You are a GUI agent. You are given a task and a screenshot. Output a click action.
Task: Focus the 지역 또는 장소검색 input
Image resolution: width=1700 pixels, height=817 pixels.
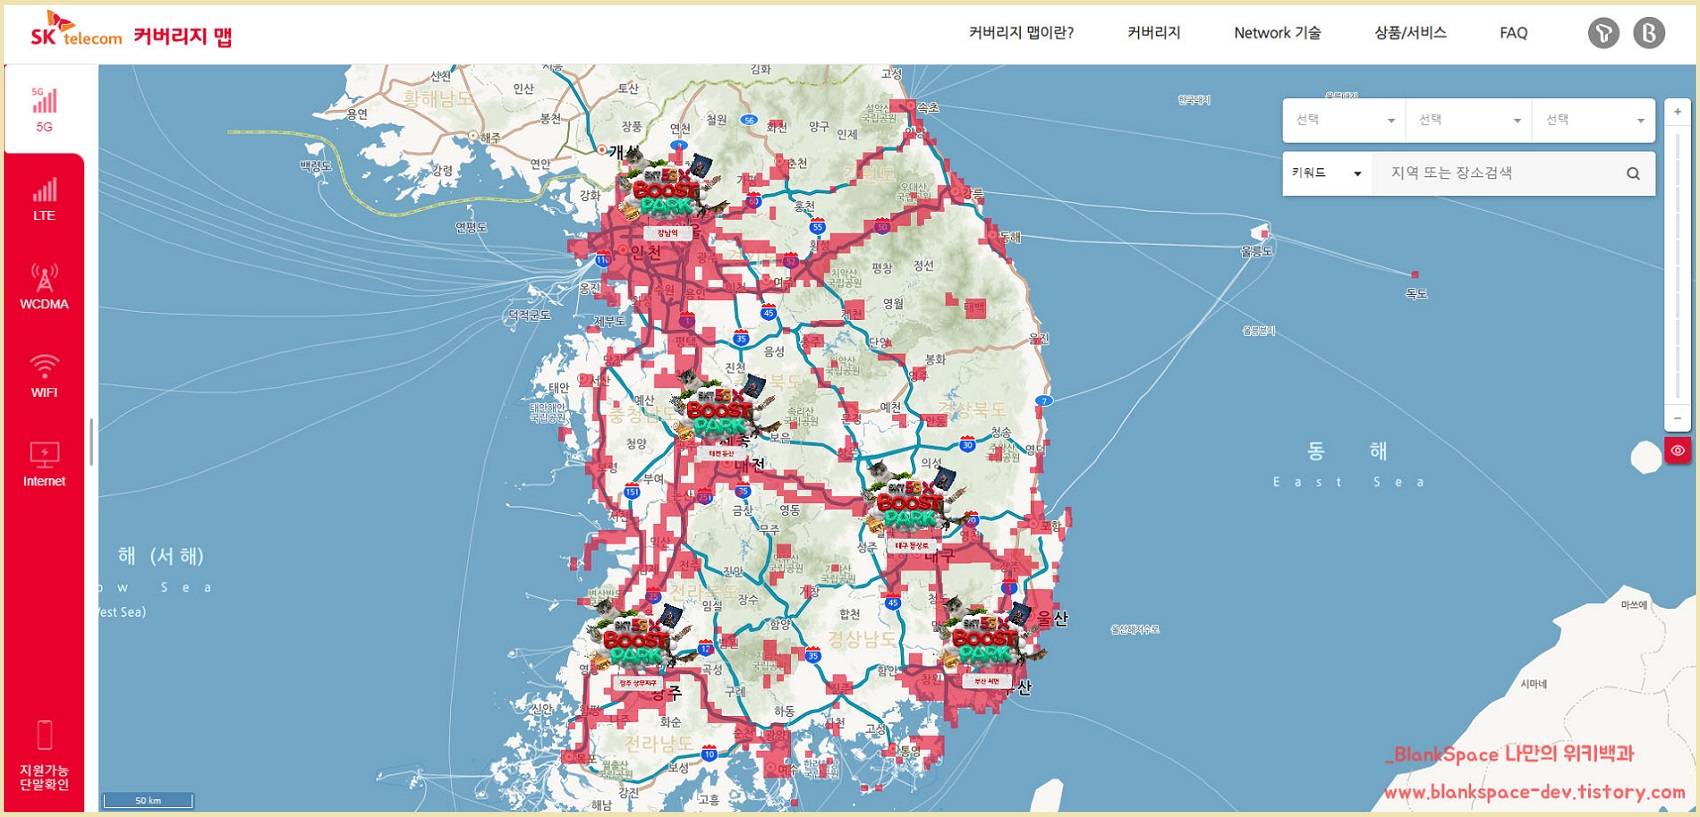pos(1500,173)
